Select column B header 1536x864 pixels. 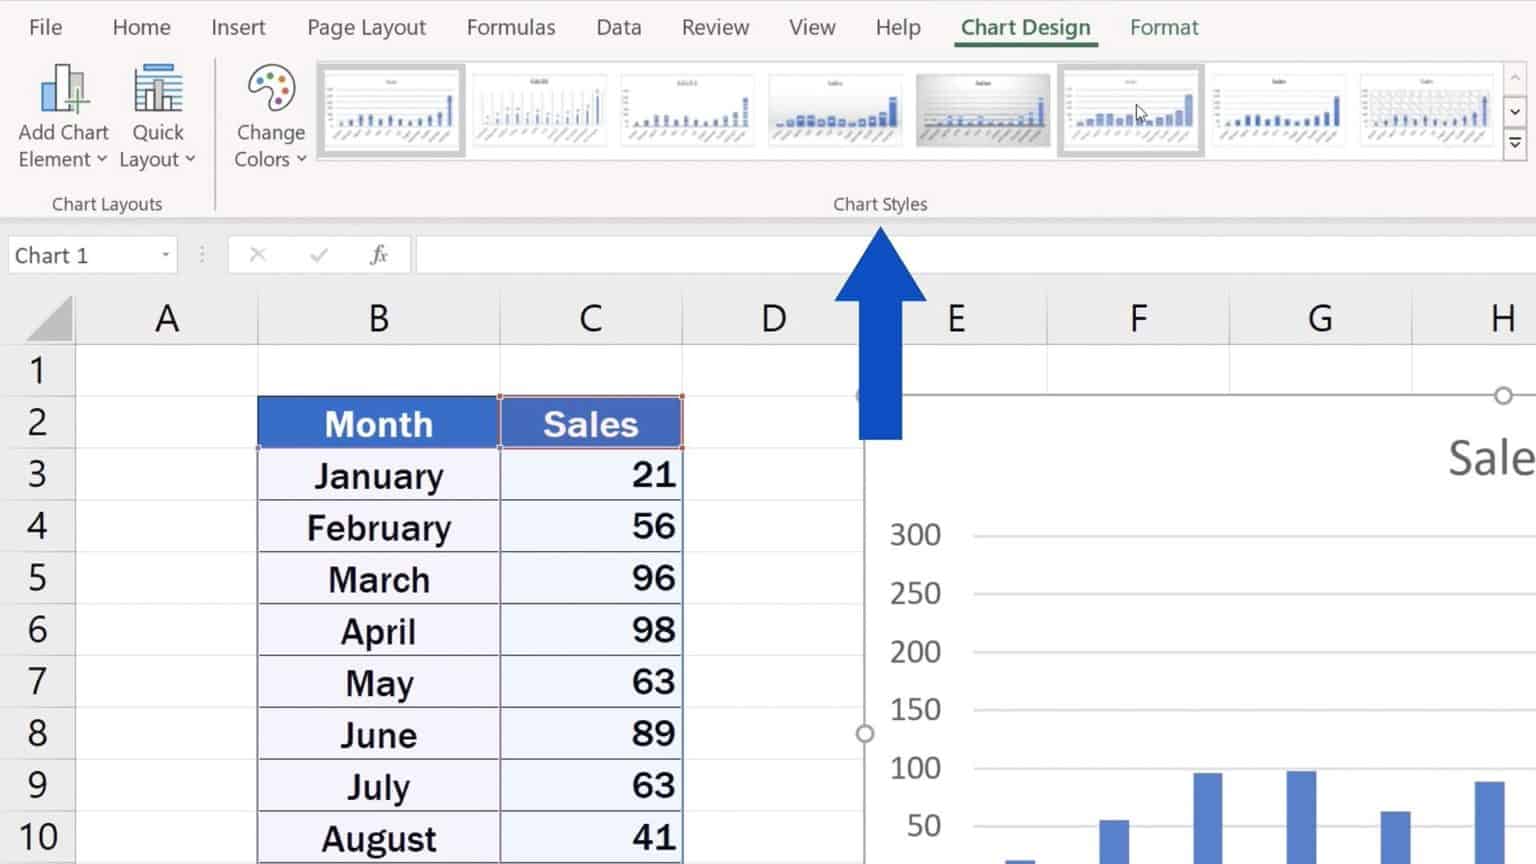[379, 319]
